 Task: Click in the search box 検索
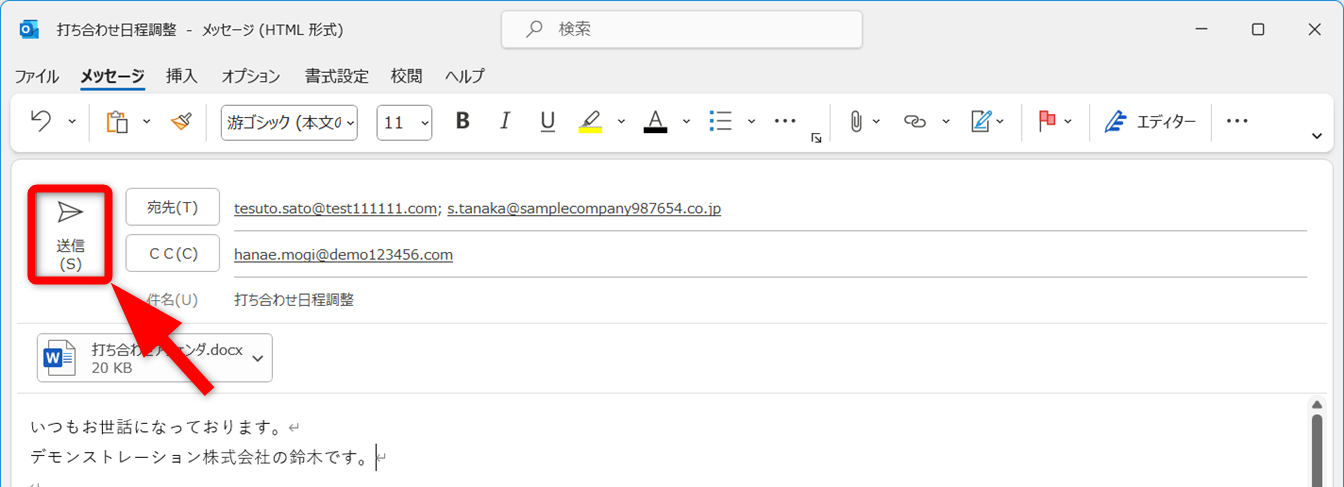pos(682,30)
